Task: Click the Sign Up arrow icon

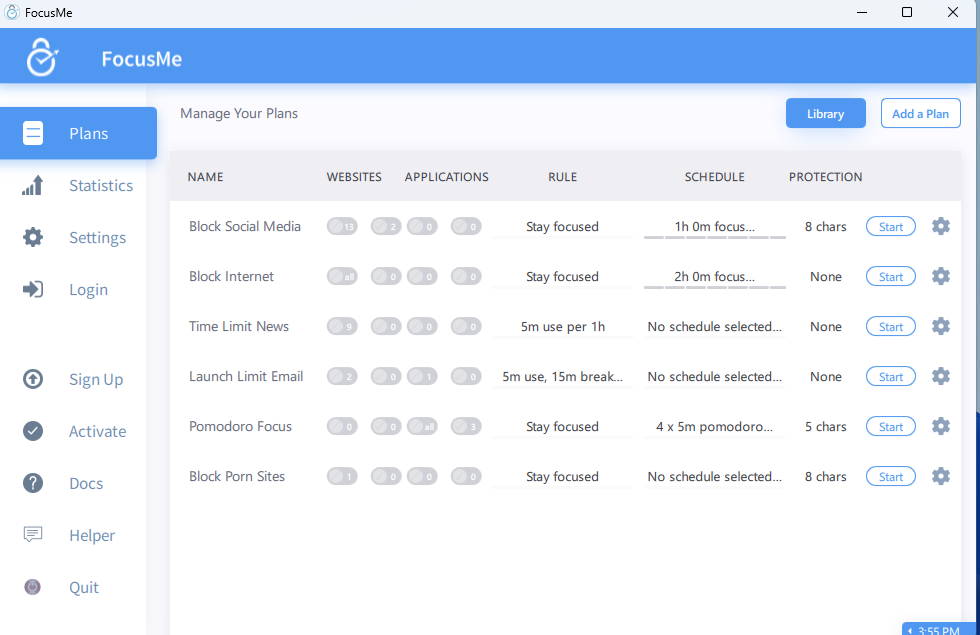Action: (x=33, y=380)
